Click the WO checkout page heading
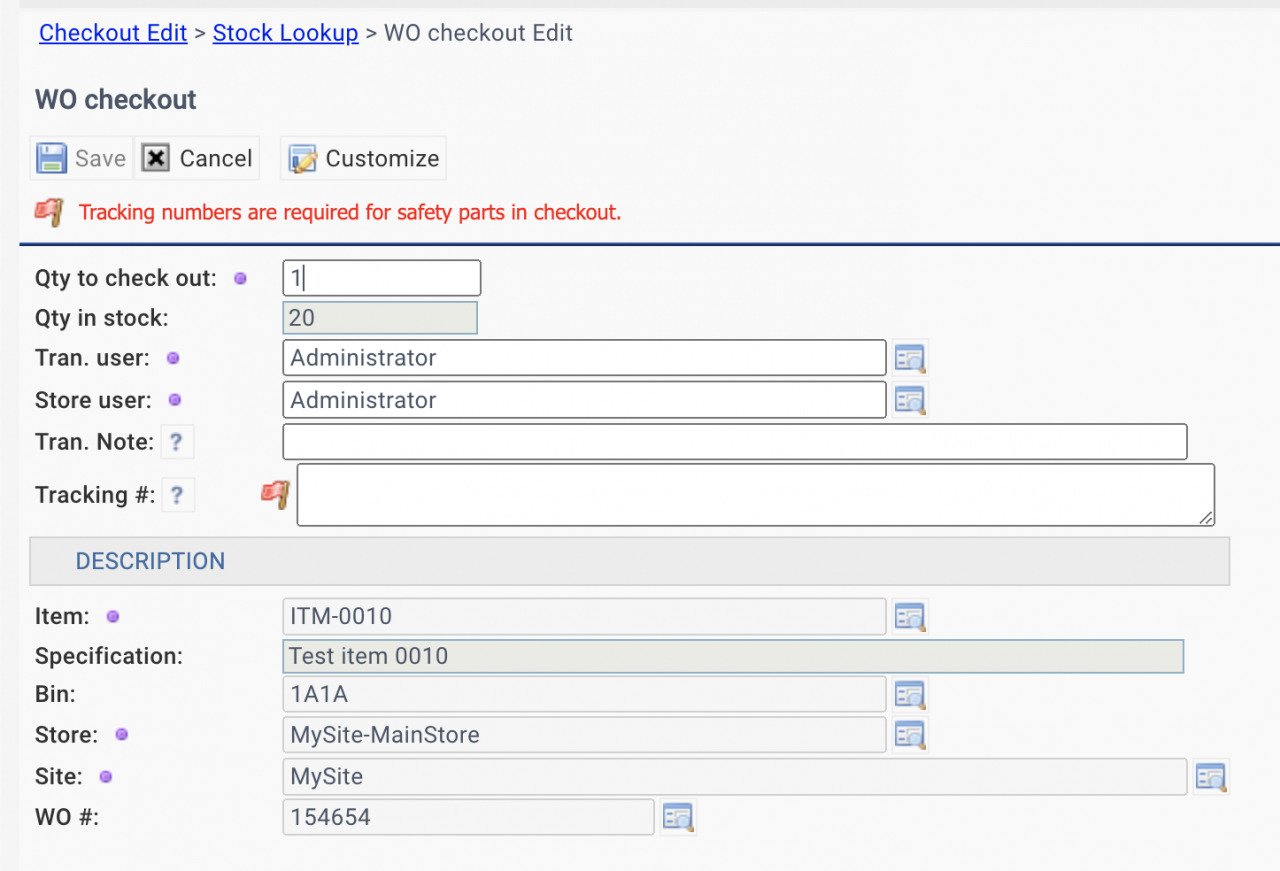1280x871 pixels. pyautogui.click(x=116, y=100)
